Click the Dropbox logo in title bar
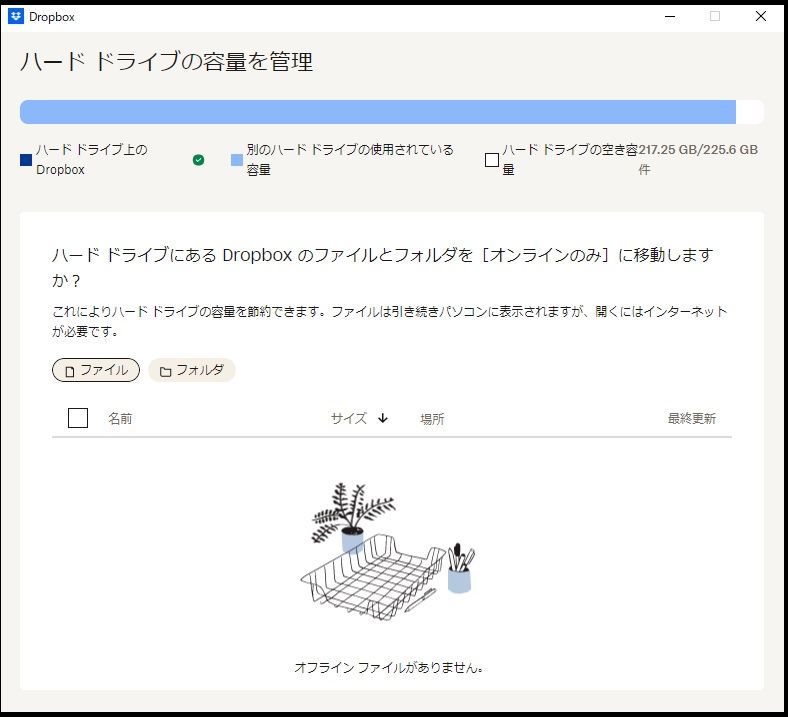 click(16, 17)
